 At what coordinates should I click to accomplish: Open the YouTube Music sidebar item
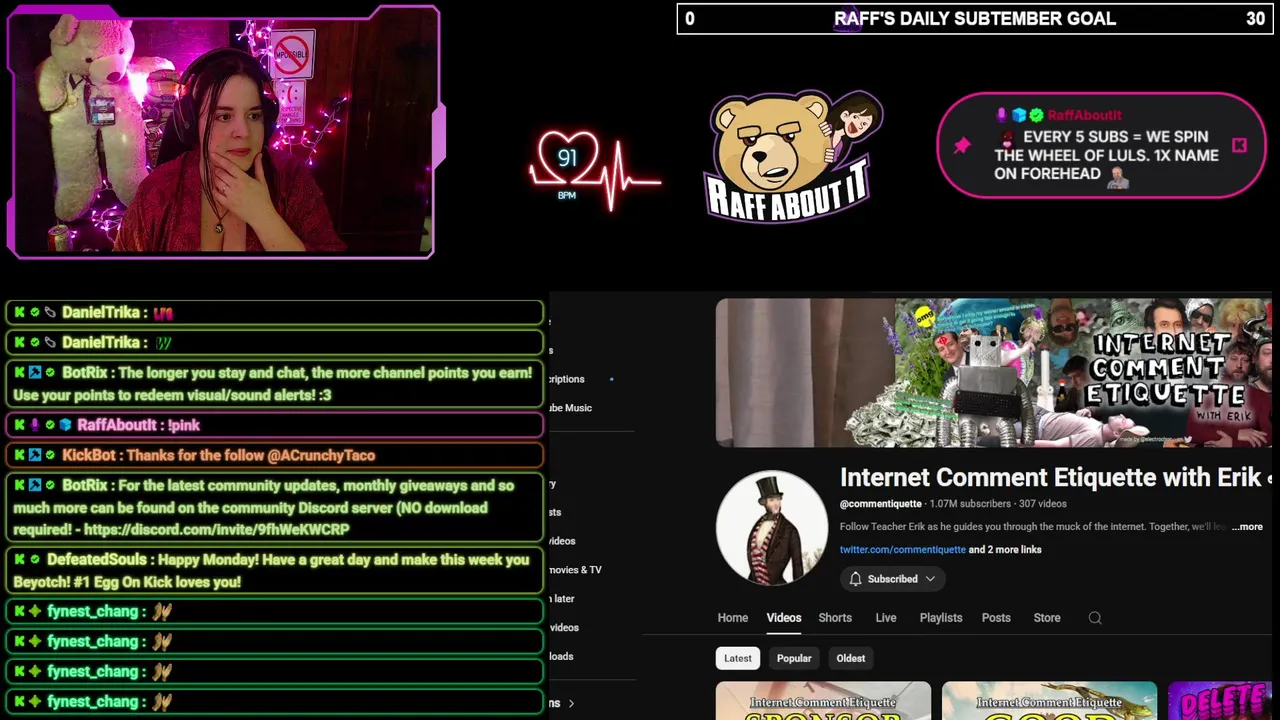[571, 408]
